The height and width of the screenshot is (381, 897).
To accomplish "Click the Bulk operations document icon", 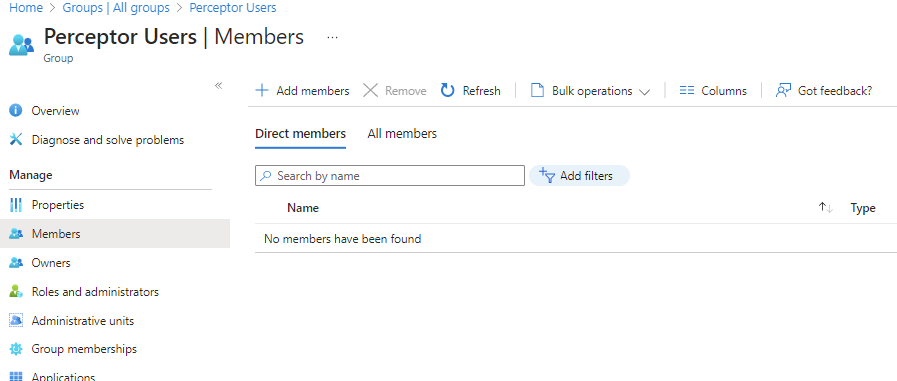I will [x=537, y=90].
